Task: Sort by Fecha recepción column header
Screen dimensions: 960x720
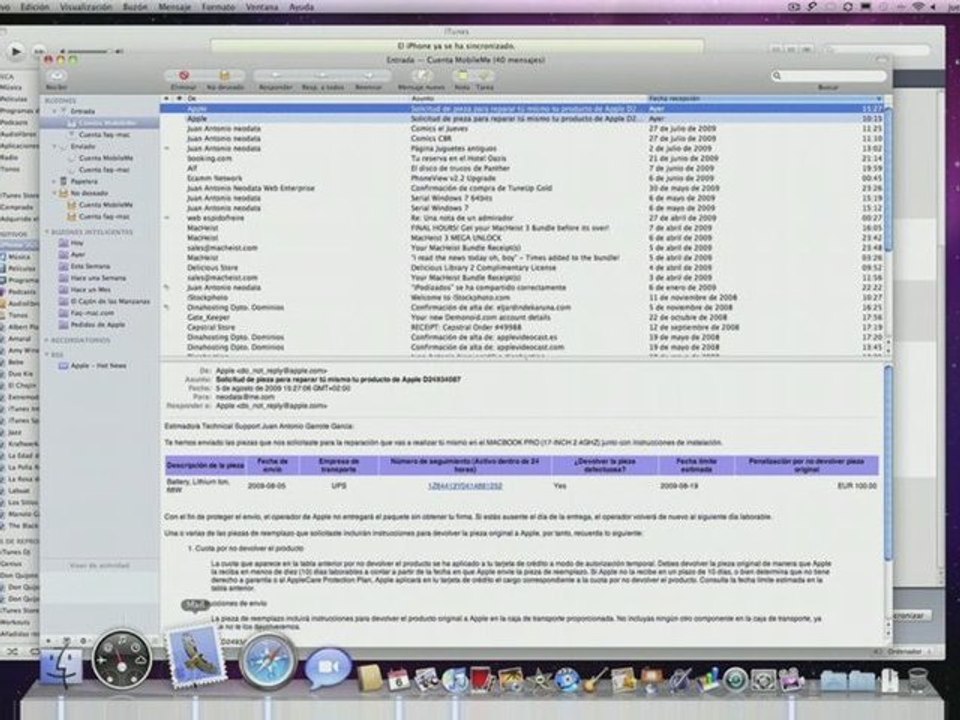Action: [x=765, y=98]
